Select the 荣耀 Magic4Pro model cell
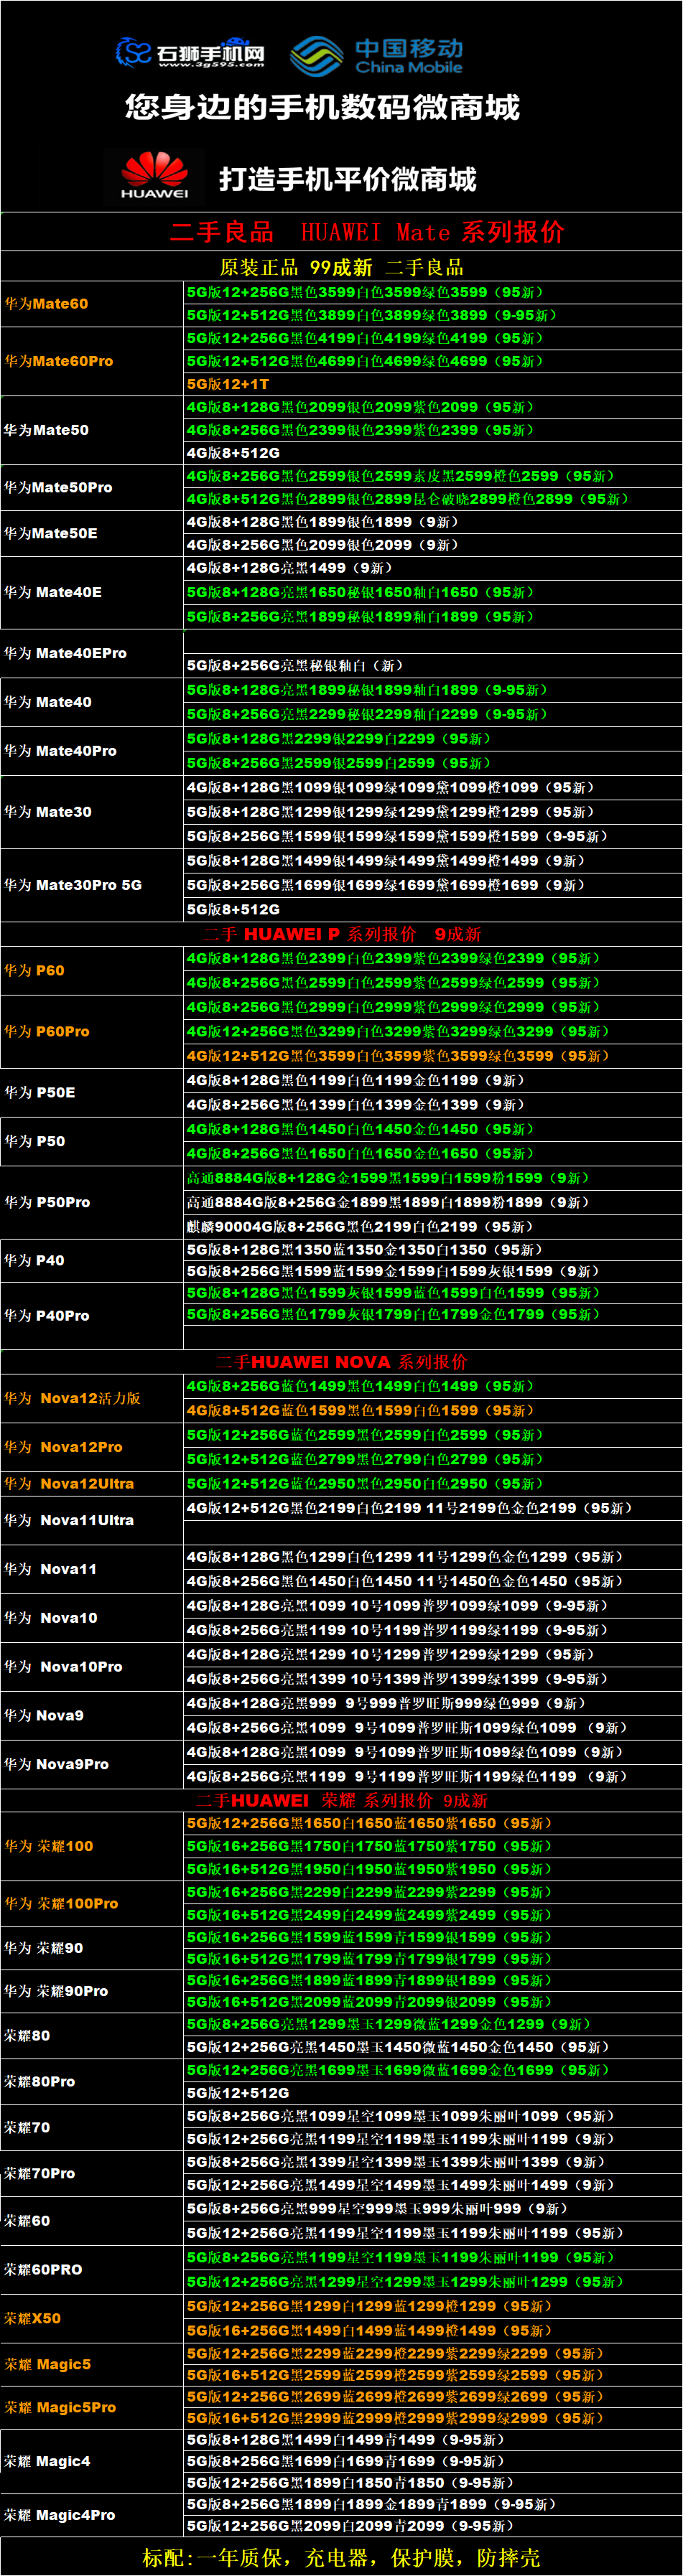 91,2515
